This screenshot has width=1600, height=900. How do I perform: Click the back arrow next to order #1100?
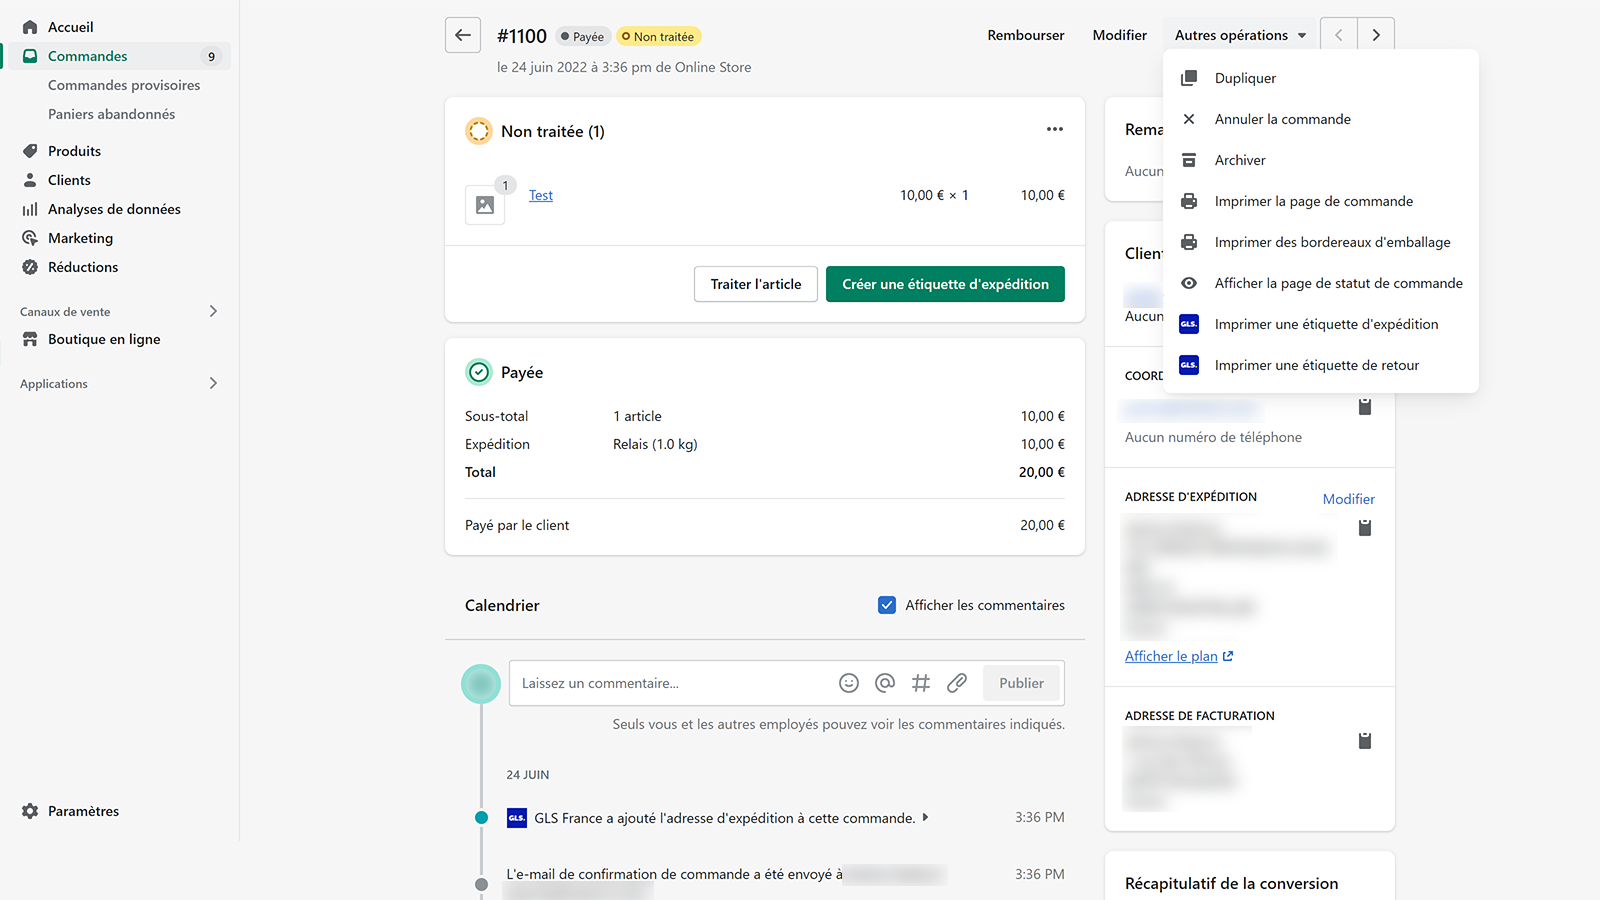tap(463, 35)
